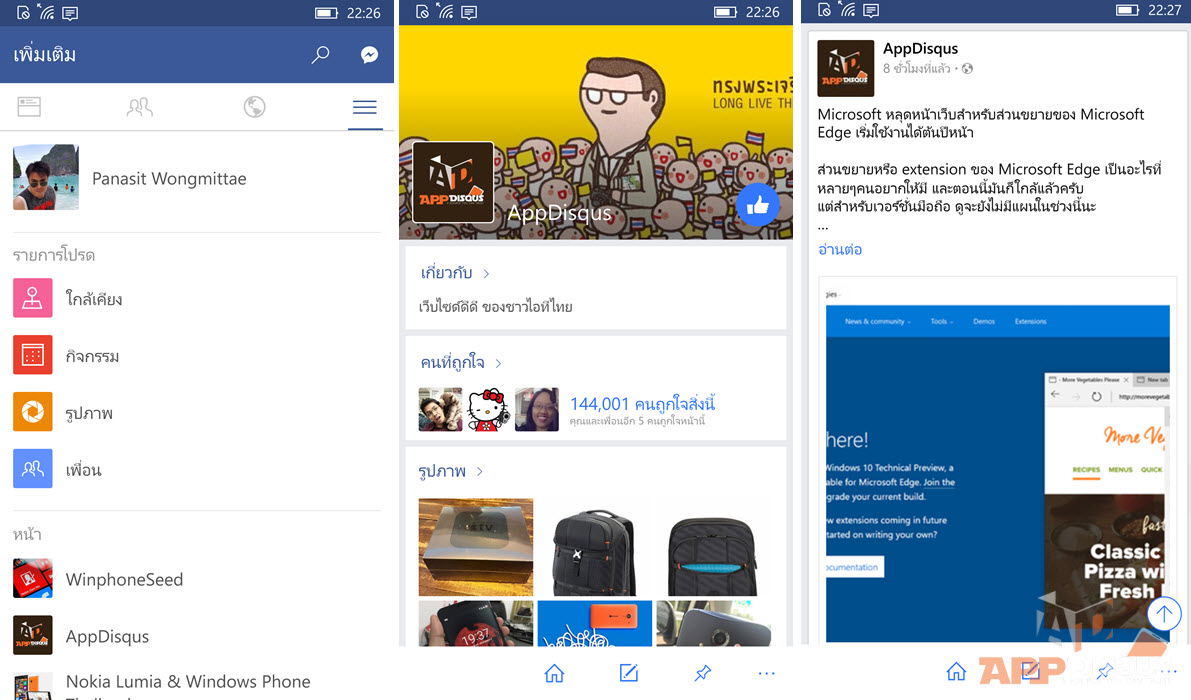Tap Home icon in middle screen bar

coord(554,673)
